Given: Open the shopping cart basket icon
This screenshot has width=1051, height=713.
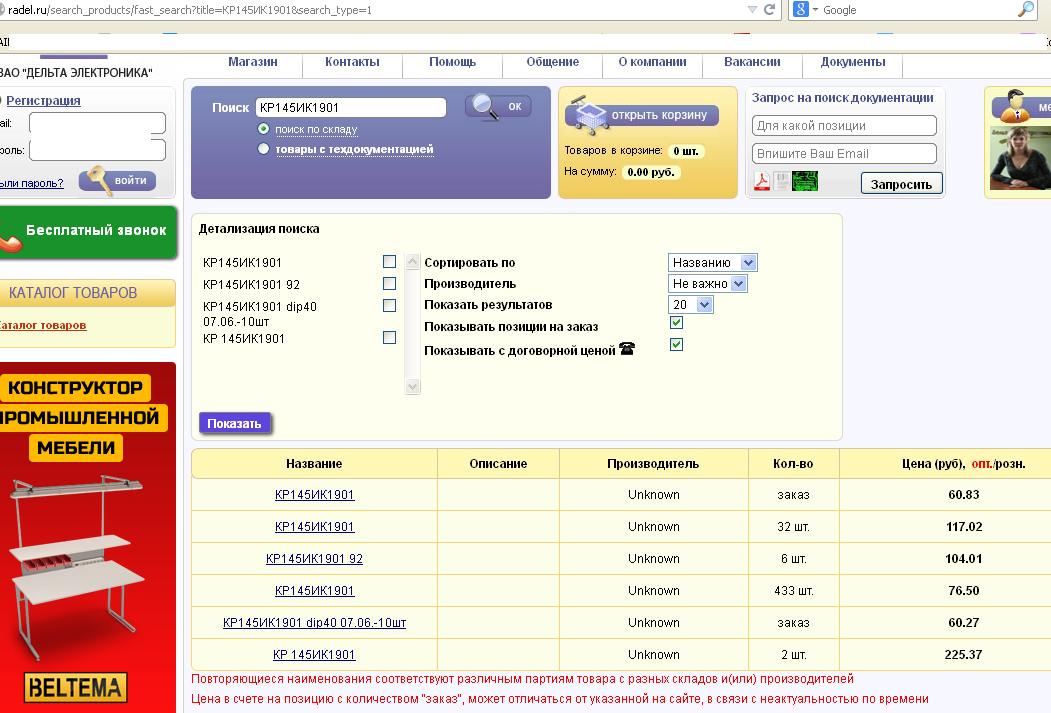Looking at the screenshot, I should coord(588,115).
